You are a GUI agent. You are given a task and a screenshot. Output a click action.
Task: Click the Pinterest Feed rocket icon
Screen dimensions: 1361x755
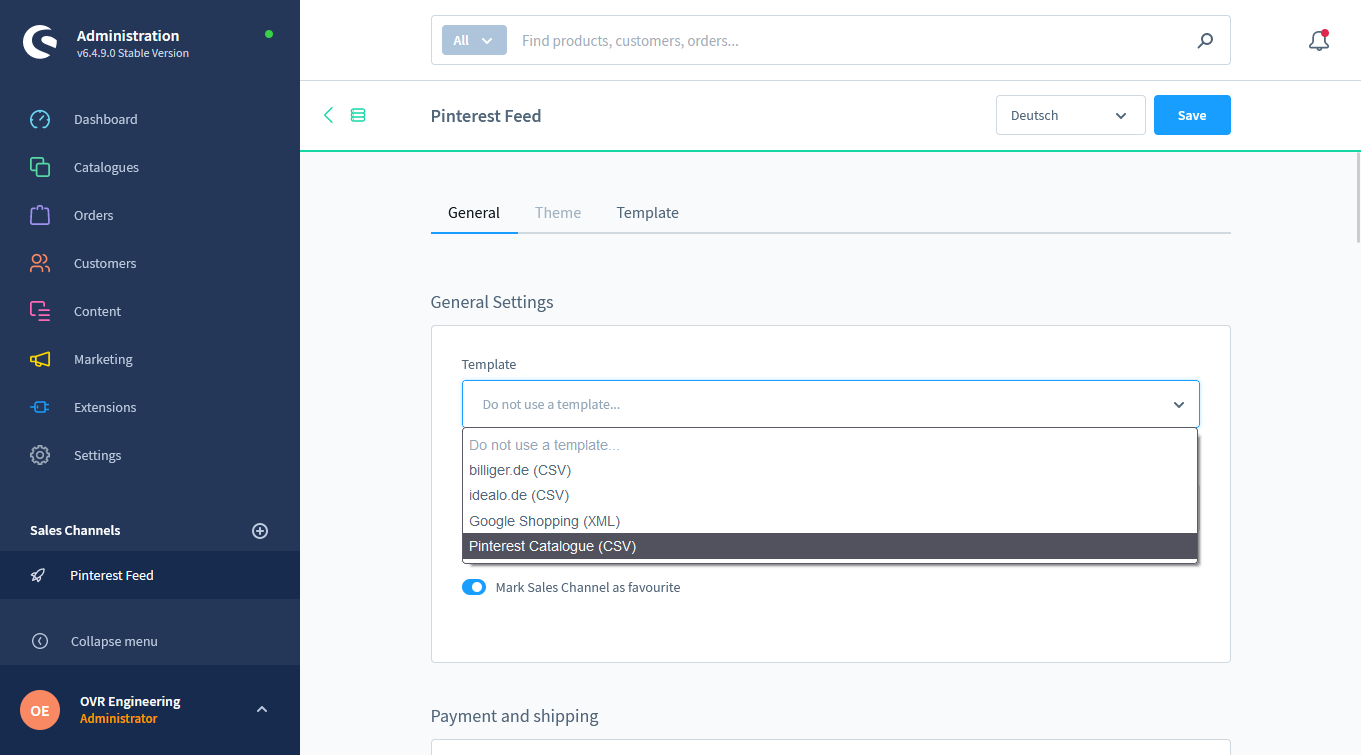[x=38, y=575]
